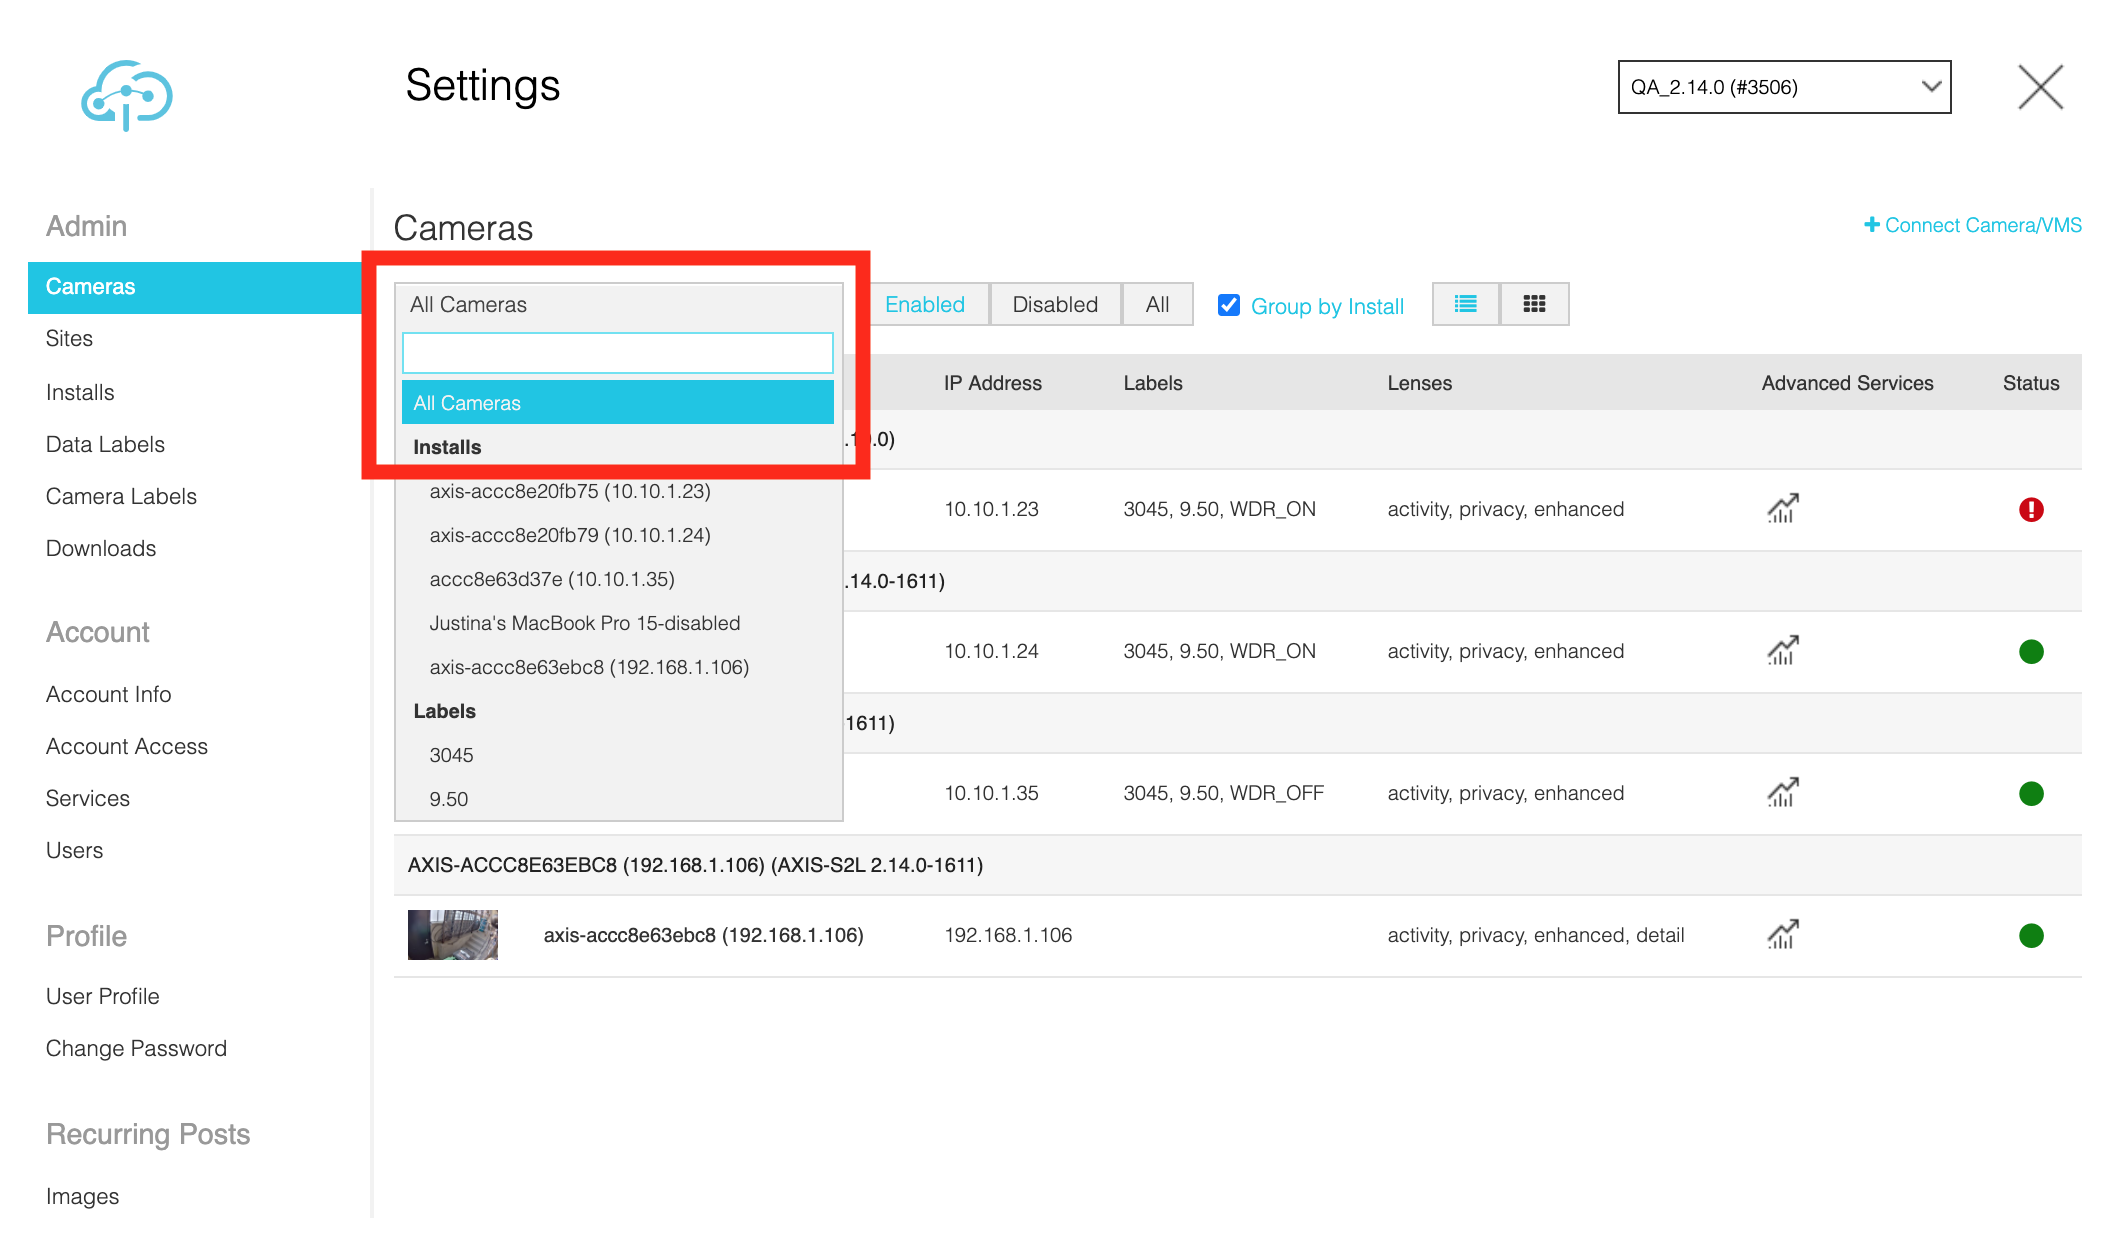This screenshot has height=1236, width=2124.
Task: Open Services in the Account section
Action: [x=88, y=798]
